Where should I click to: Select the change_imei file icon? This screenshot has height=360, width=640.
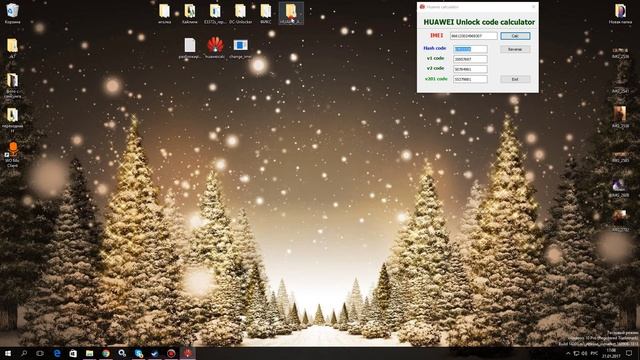coord(240,48)
